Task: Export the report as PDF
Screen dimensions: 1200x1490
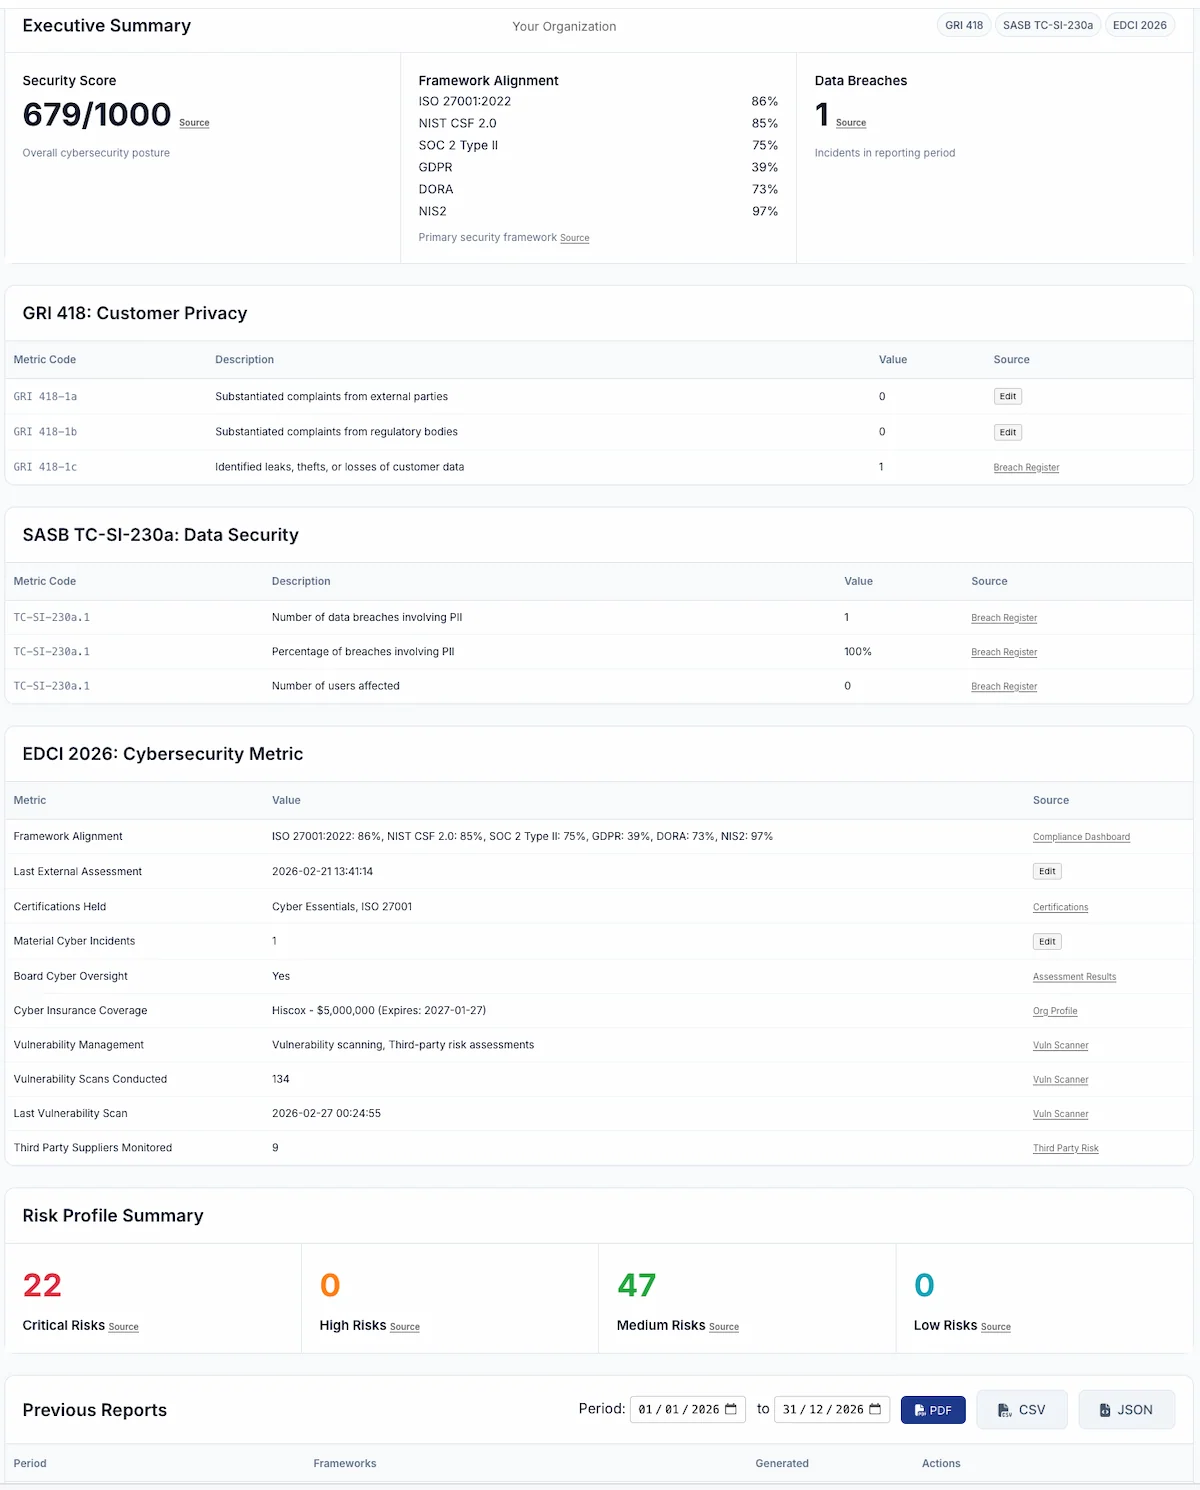Action: [932, 1409]
